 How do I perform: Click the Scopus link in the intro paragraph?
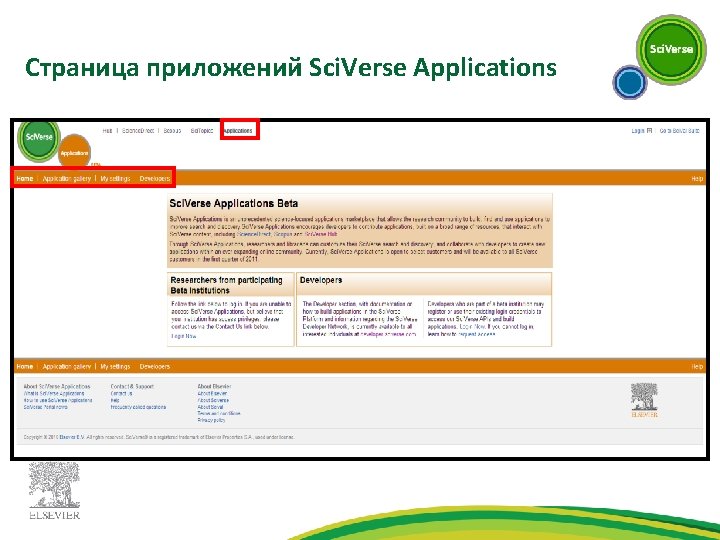(x=283, y=234)
